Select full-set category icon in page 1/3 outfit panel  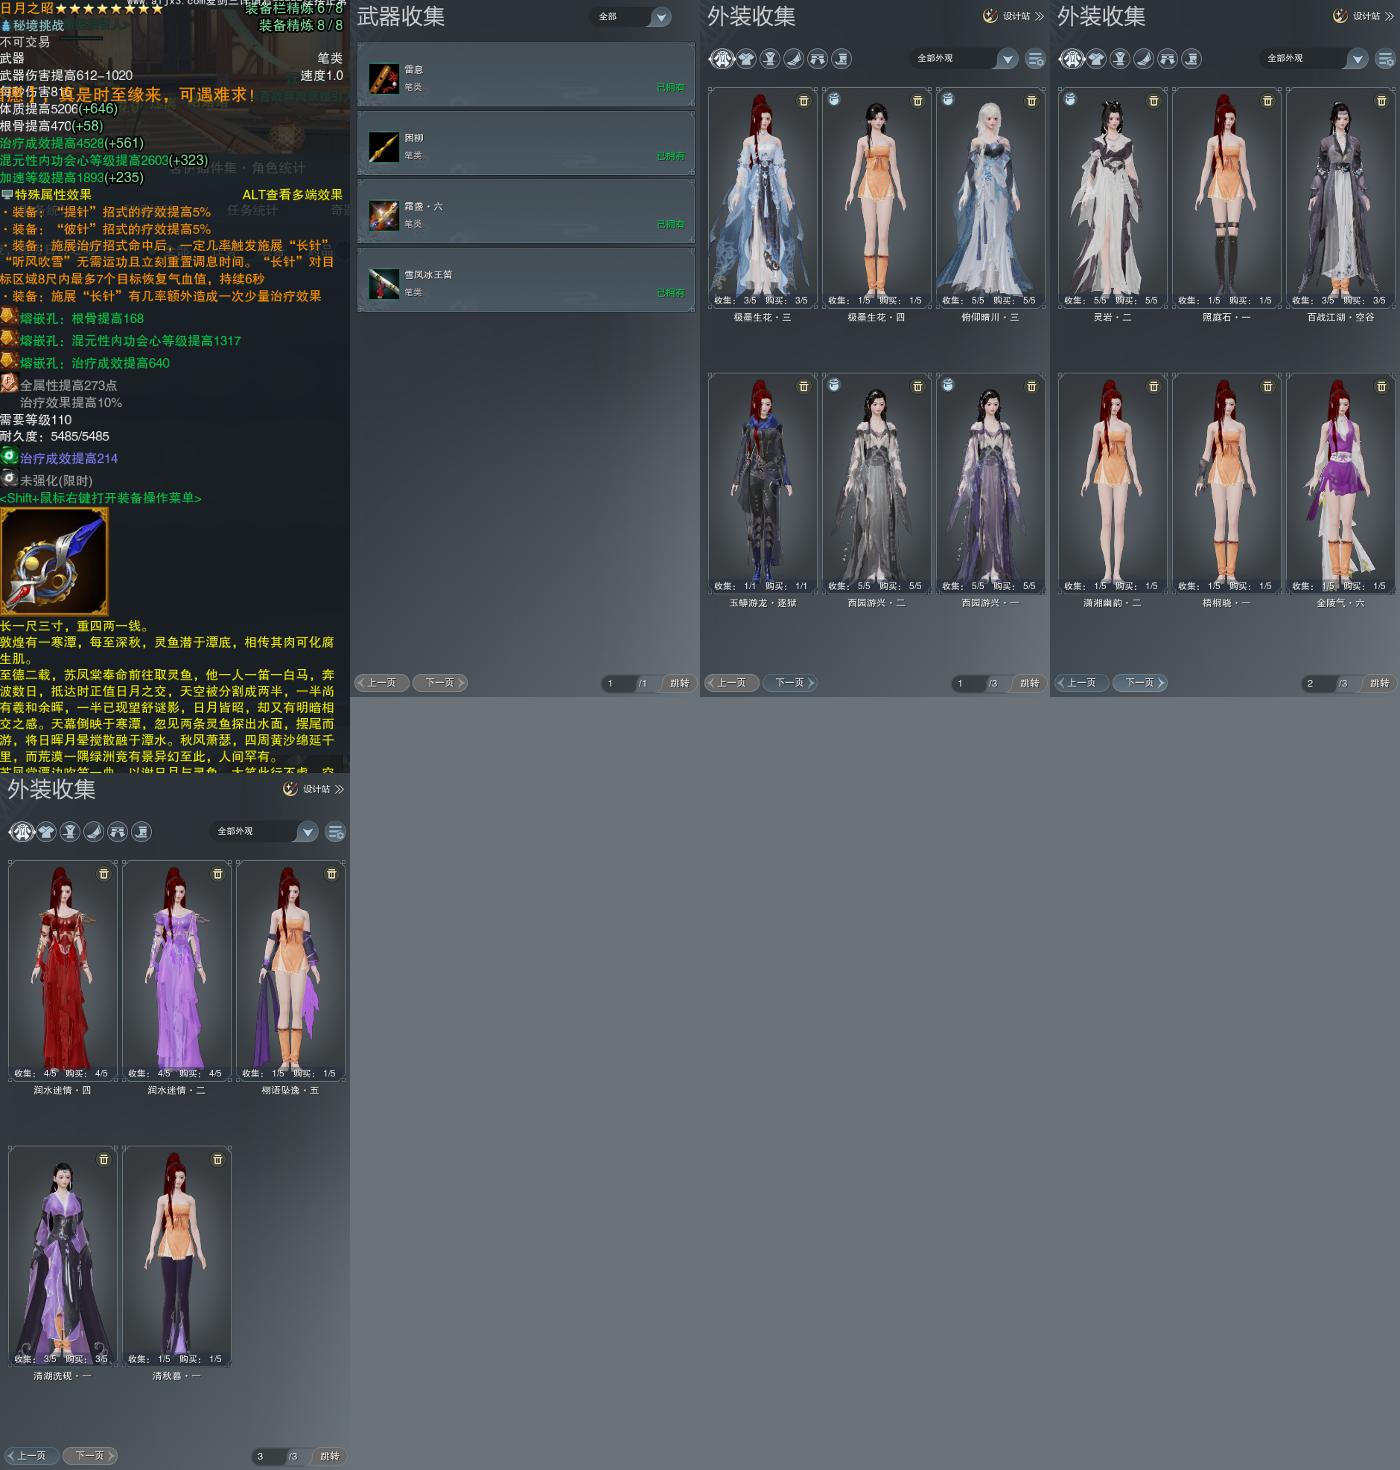[x=722, y=59]
